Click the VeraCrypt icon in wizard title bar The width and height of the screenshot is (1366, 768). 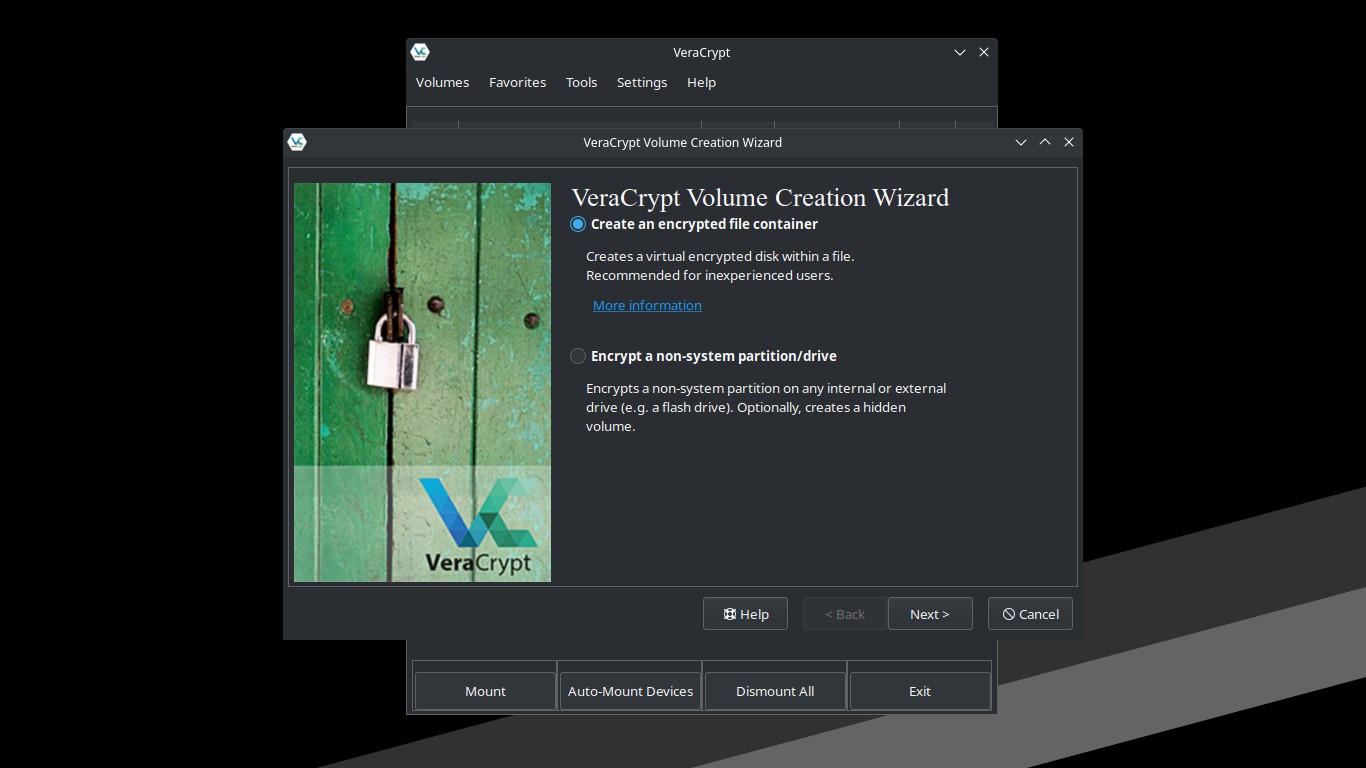click(x=297, y=142)
